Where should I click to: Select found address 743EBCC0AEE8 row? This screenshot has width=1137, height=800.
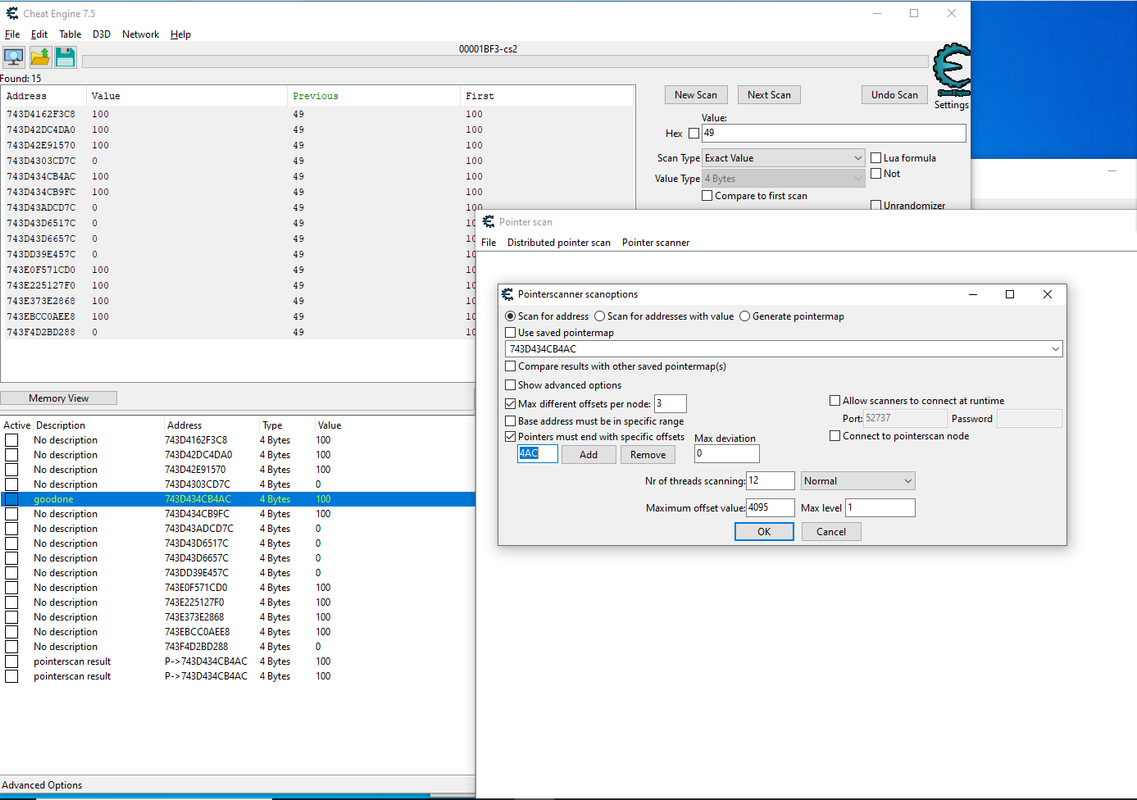(239, 316)
